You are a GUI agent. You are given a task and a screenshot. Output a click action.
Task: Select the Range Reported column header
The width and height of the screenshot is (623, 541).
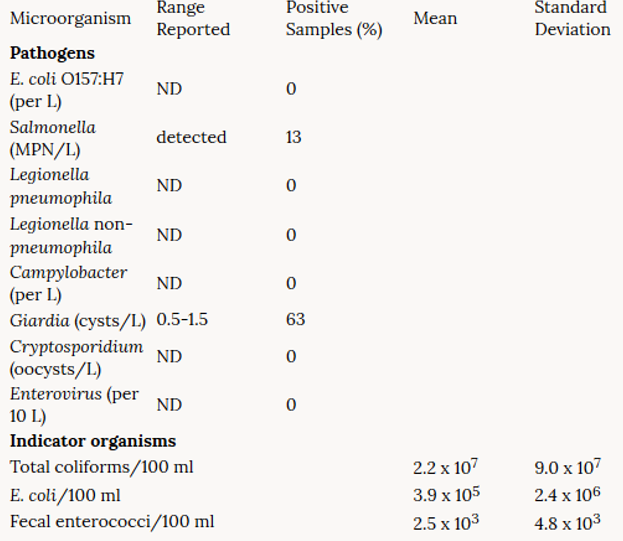point(193,18)
